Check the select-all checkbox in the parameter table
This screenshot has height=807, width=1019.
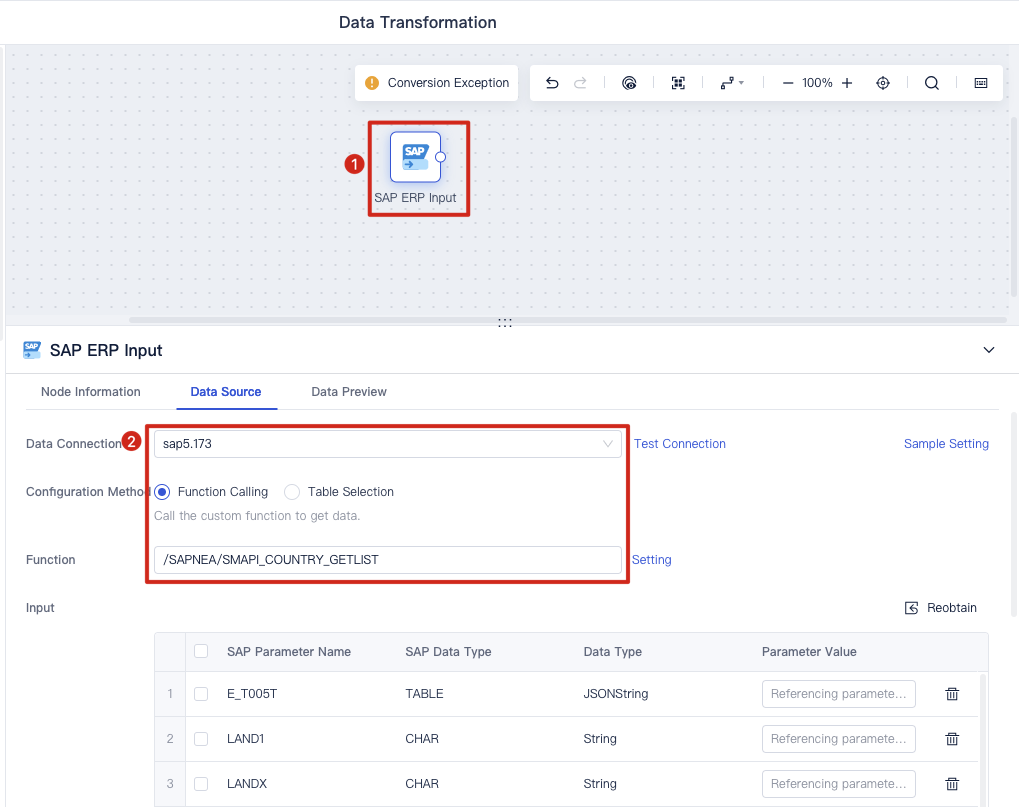[201, 651]
